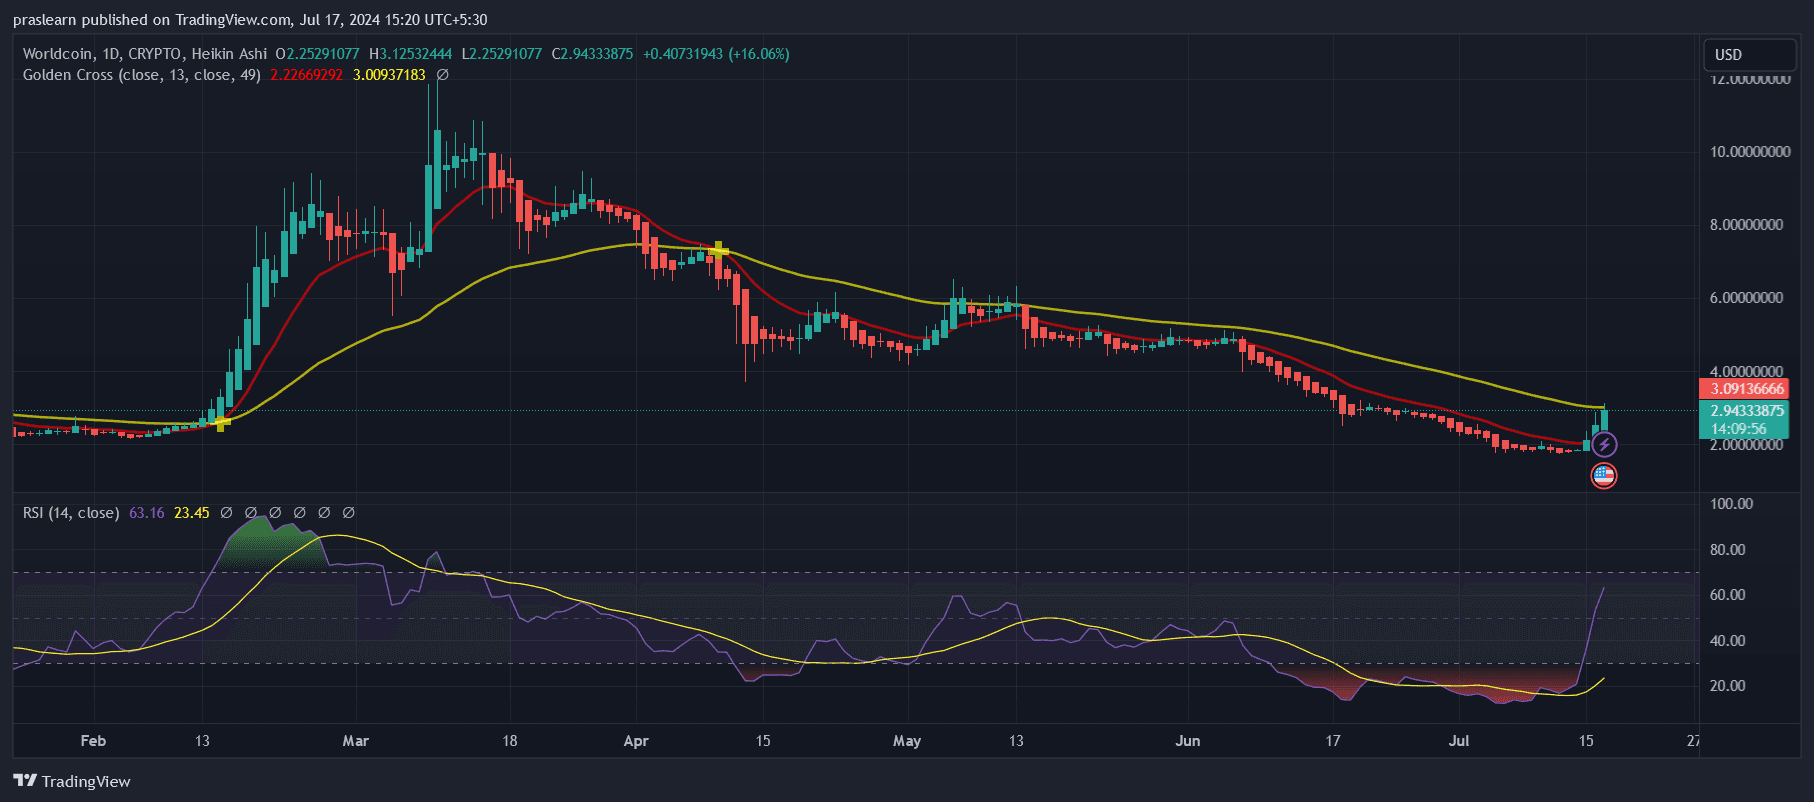Click the red Golden Cross value 2.22669292
Image resolution: width=1814 pixels, height=802 pixels.
[x=307, y=74]
